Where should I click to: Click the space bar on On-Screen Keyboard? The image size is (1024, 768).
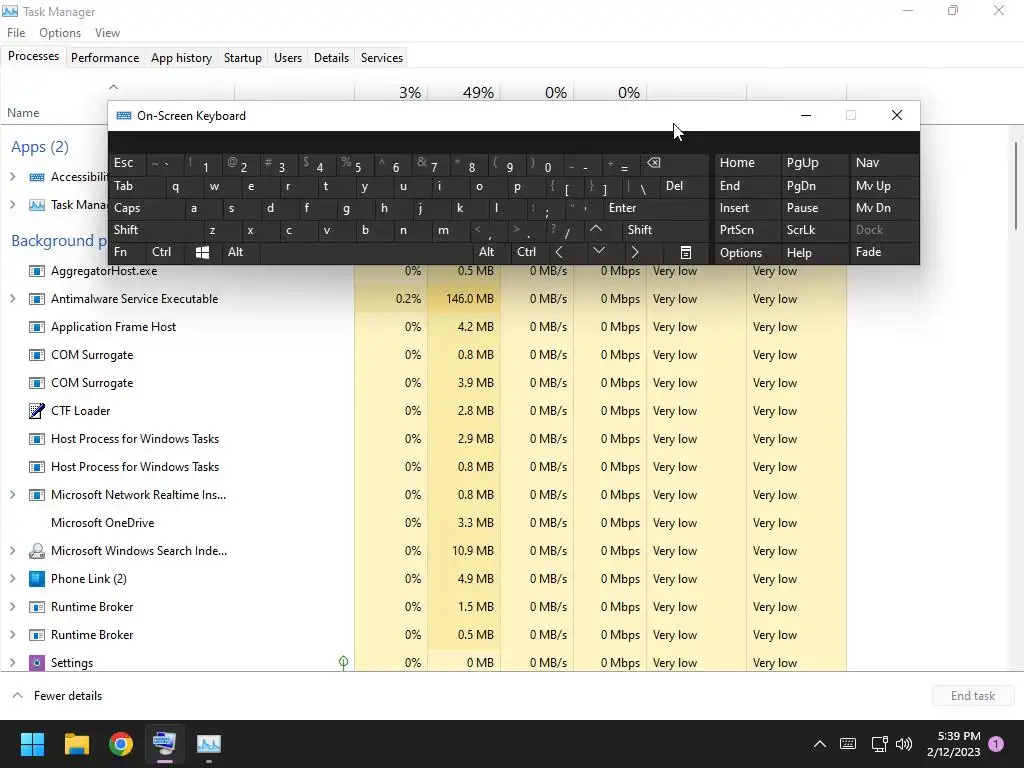(366, 252)
